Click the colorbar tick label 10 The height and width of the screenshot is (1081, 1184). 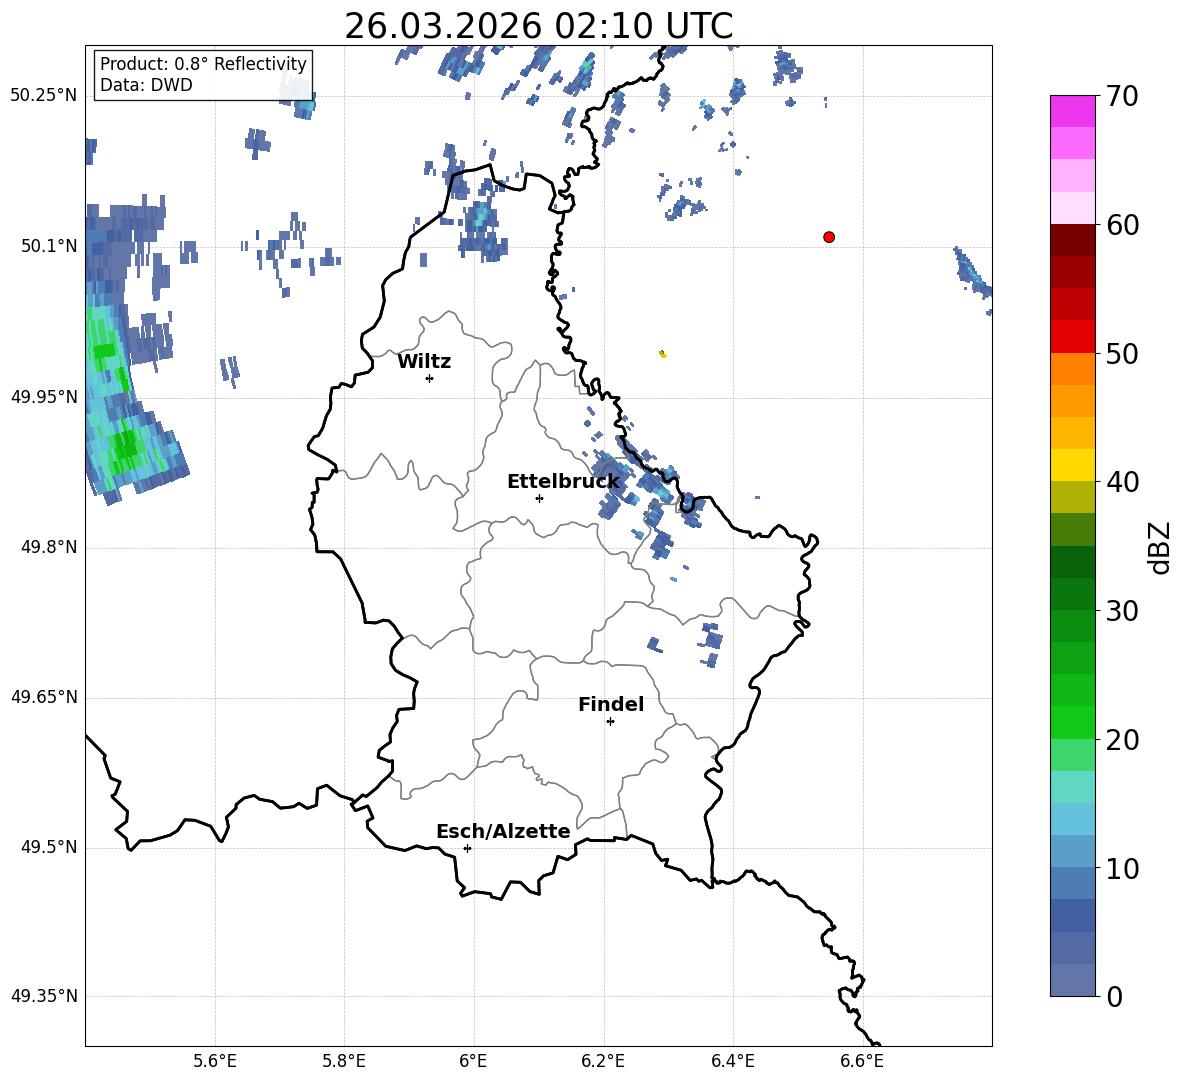point(1124,868)
